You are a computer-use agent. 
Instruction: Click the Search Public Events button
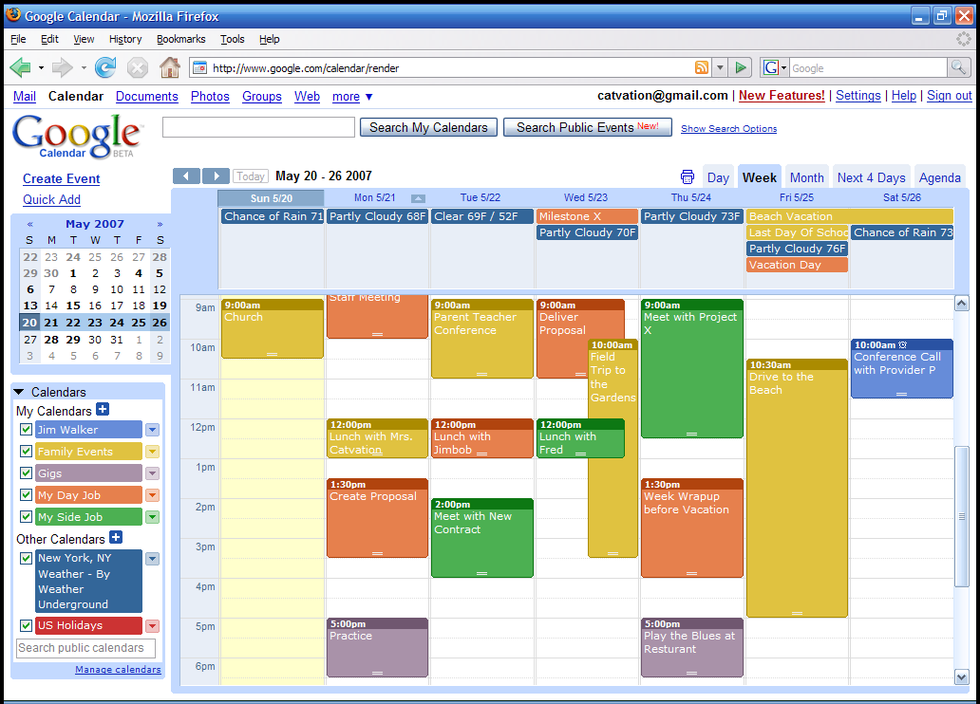click(587, 127)
